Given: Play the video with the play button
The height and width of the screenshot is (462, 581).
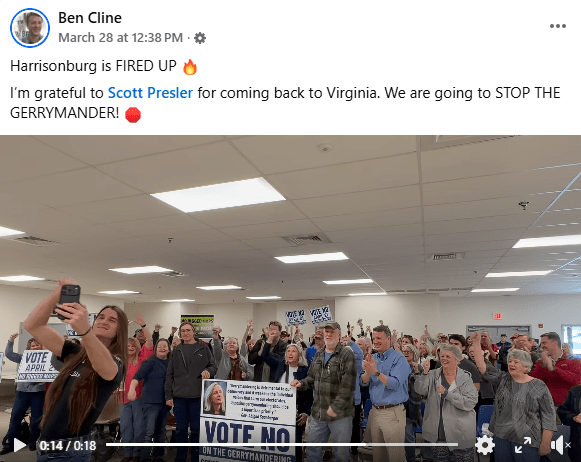Looking at the screenshot, I should pos(19,445).
